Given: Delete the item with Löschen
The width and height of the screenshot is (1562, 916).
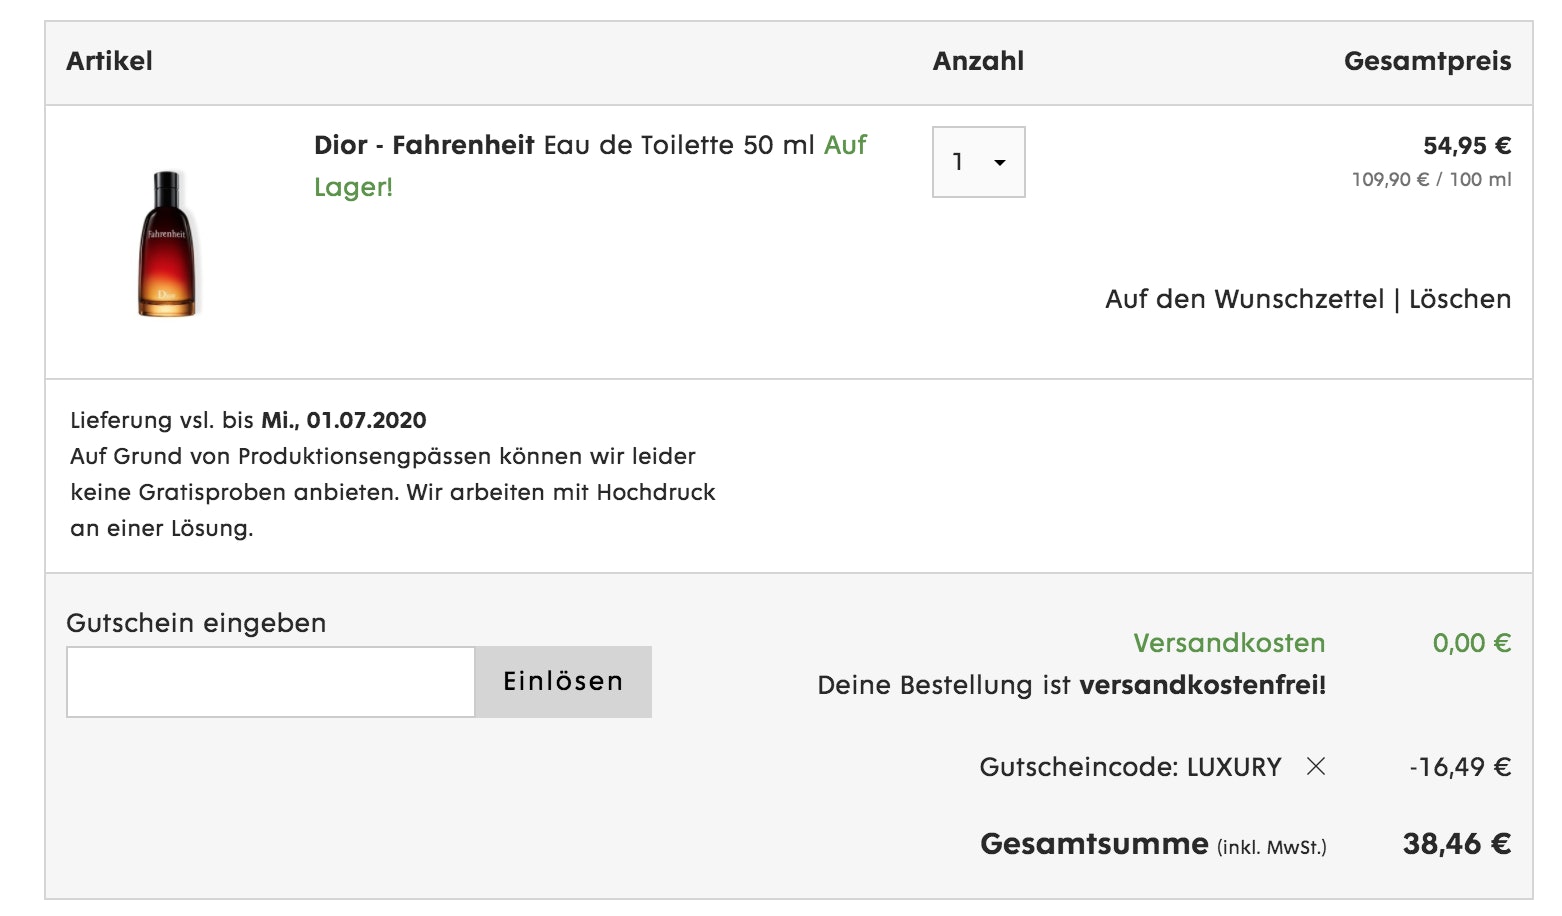Looking at the screenshot, I should coord(1459,299).
